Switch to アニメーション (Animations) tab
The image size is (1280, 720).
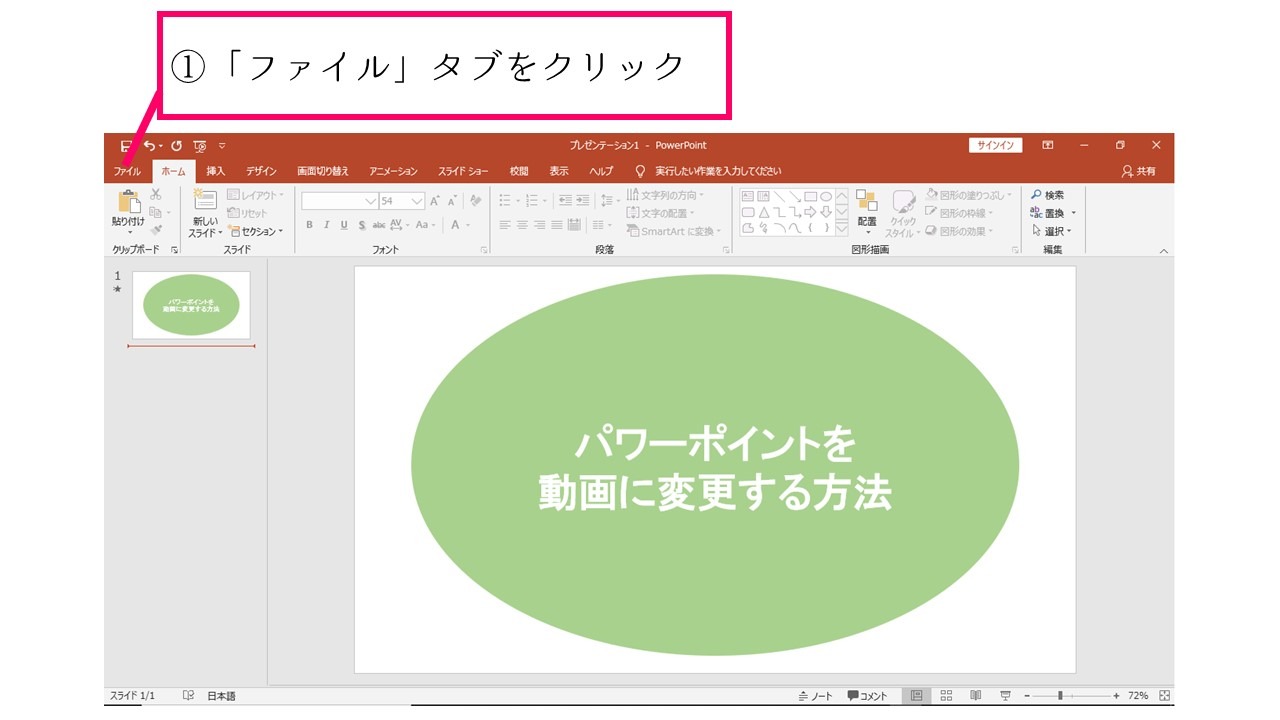(x=393, y=171)
